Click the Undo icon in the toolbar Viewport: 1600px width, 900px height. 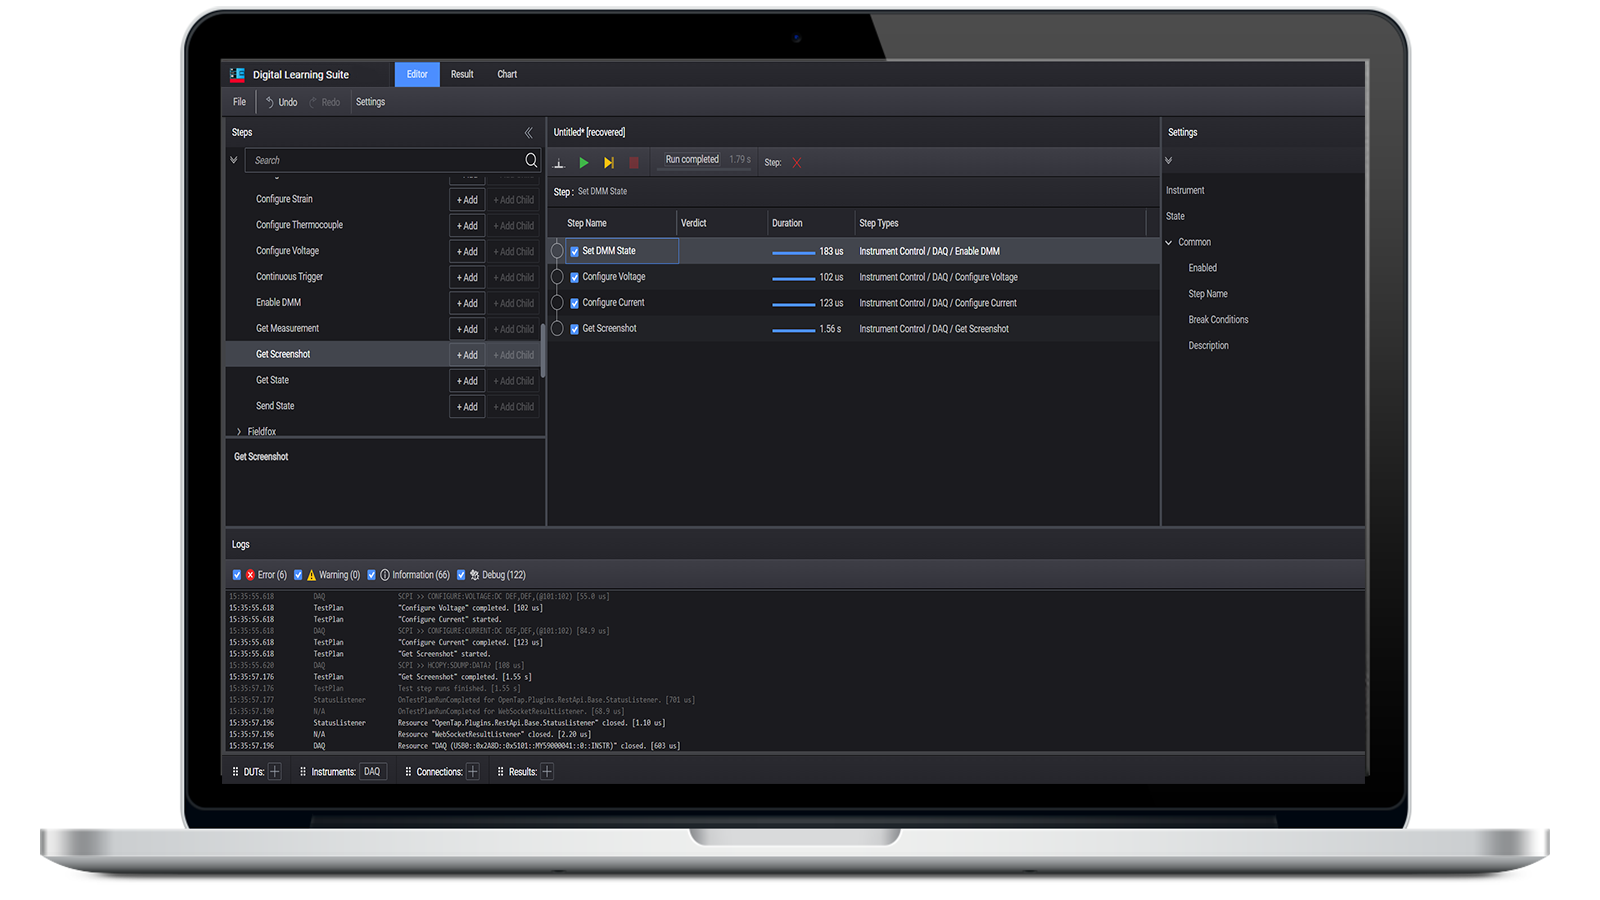pos(268,101)
